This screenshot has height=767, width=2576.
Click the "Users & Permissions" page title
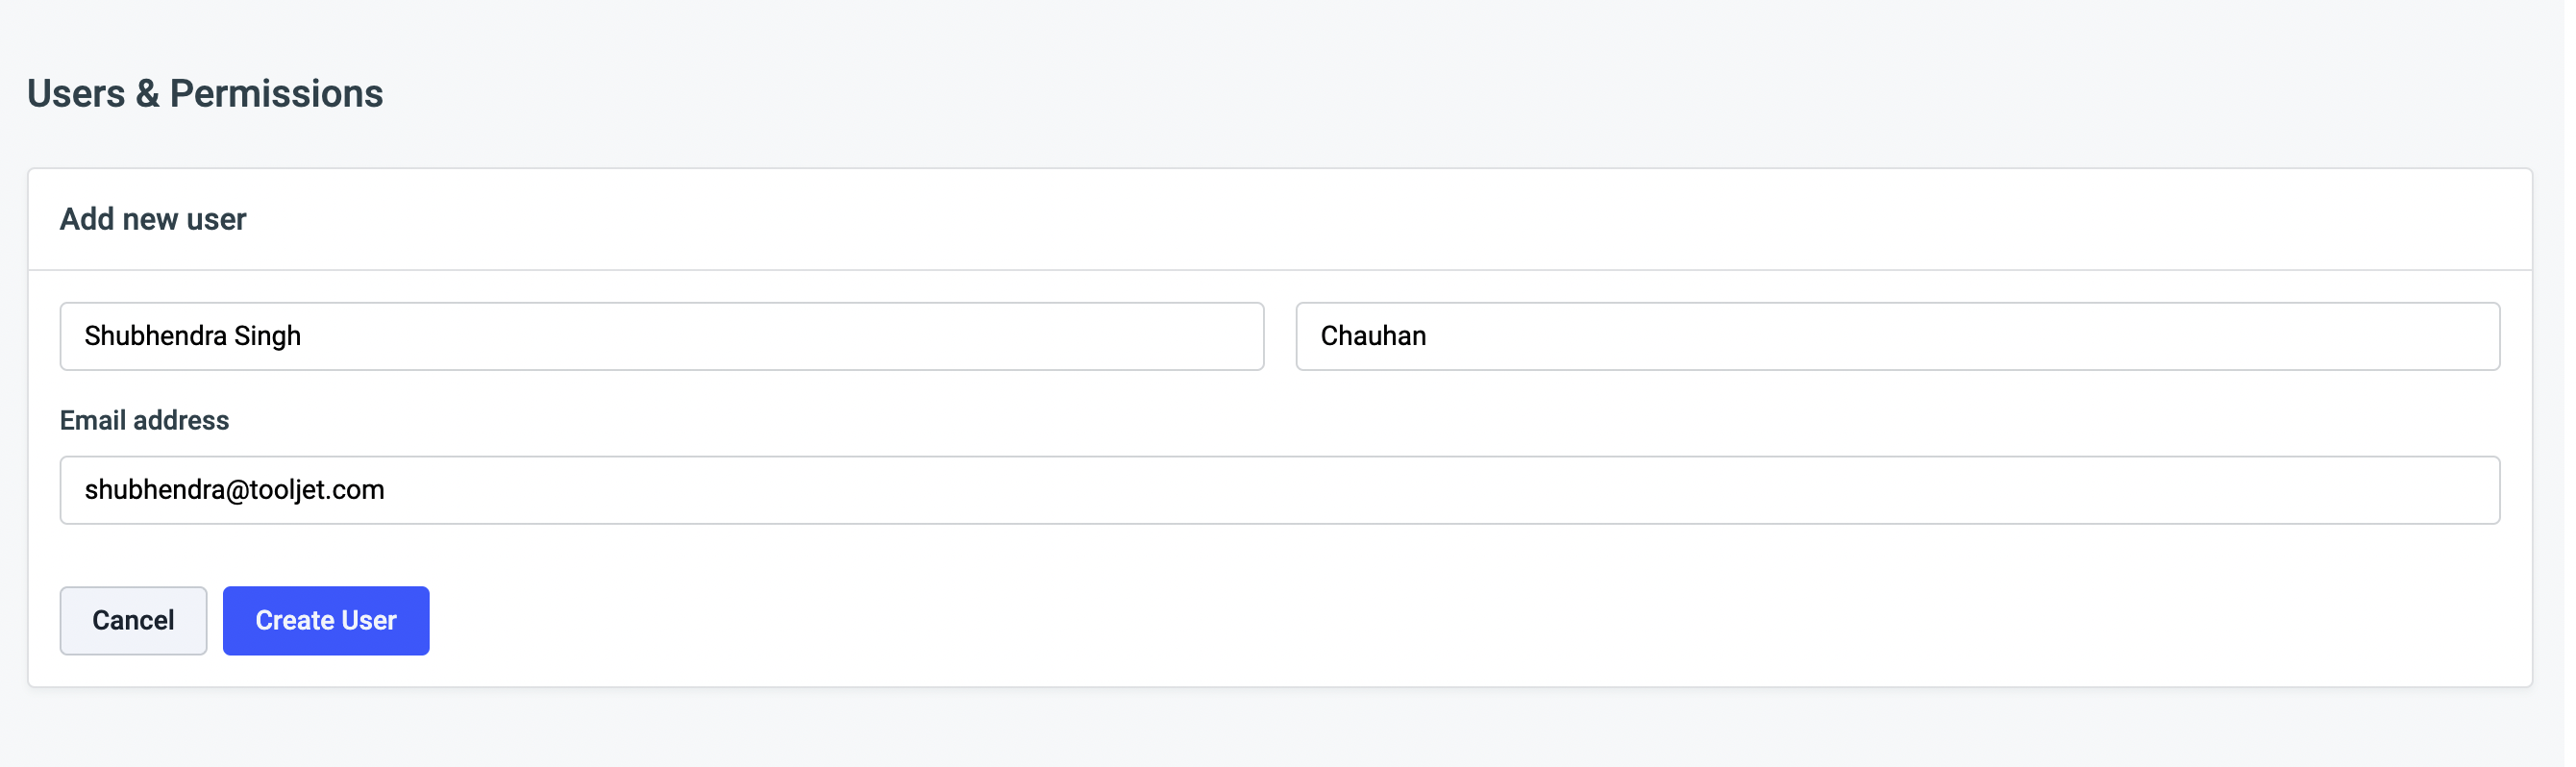click(205, 93)
